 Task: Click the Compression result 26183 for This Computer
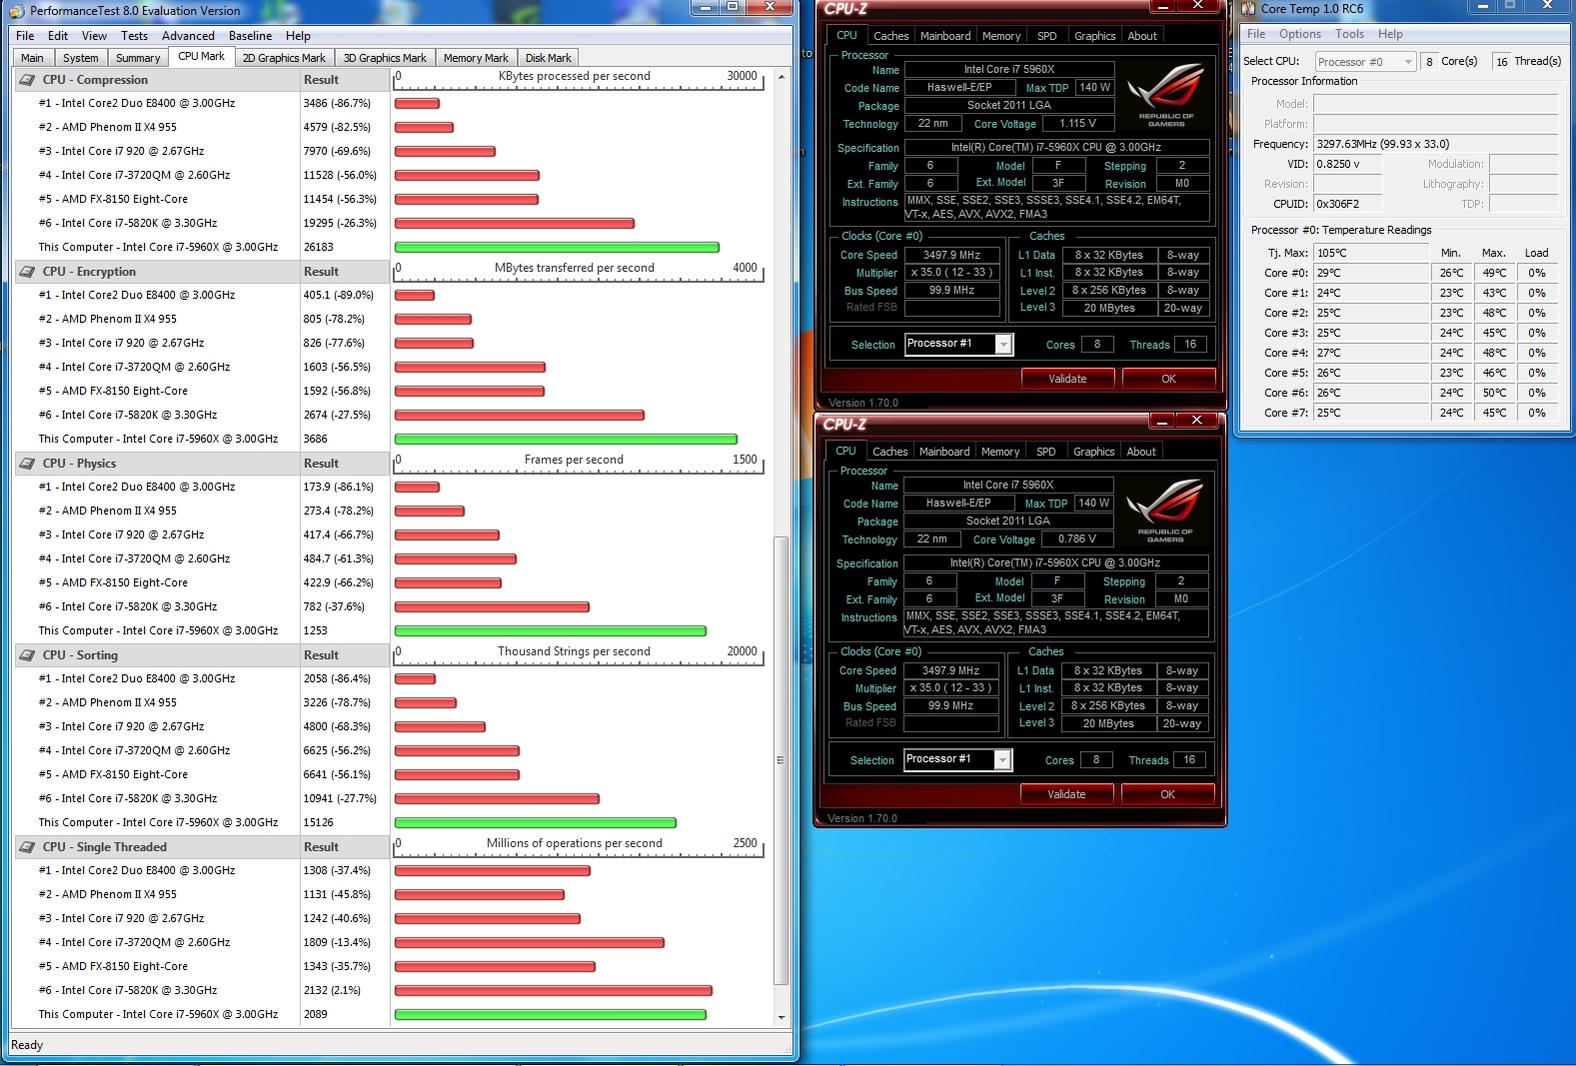point(318,247)
